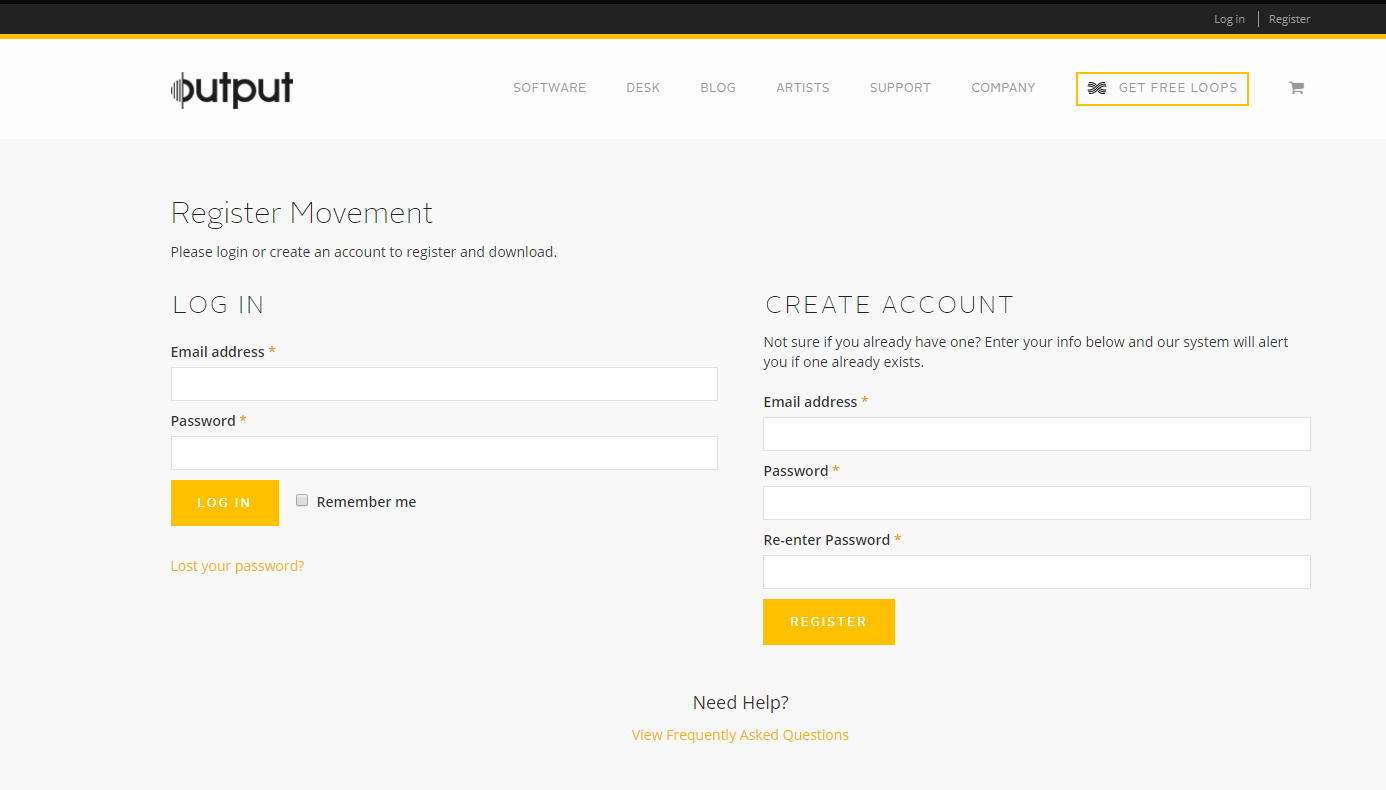Focus the Log In password field
Image resolution: width=1386 pixels, height=790 pixels.
pyautogui.click(x=444, y=453)
